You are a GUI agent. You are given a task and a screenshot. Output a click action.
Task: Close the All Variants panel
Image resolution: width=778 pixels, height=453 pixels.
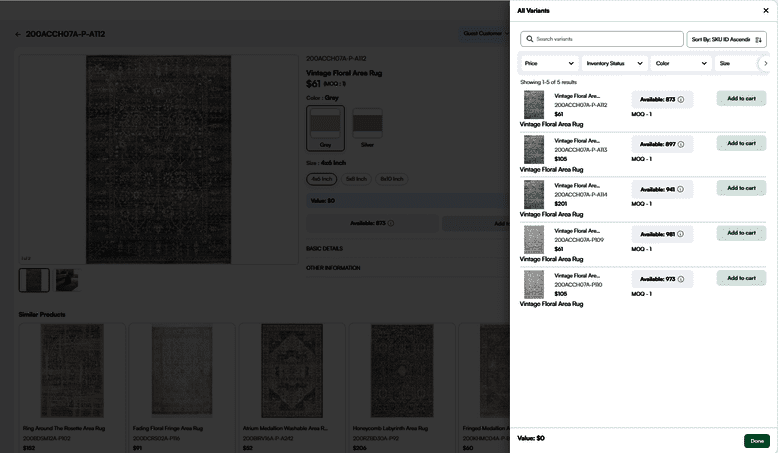[766, 10]
